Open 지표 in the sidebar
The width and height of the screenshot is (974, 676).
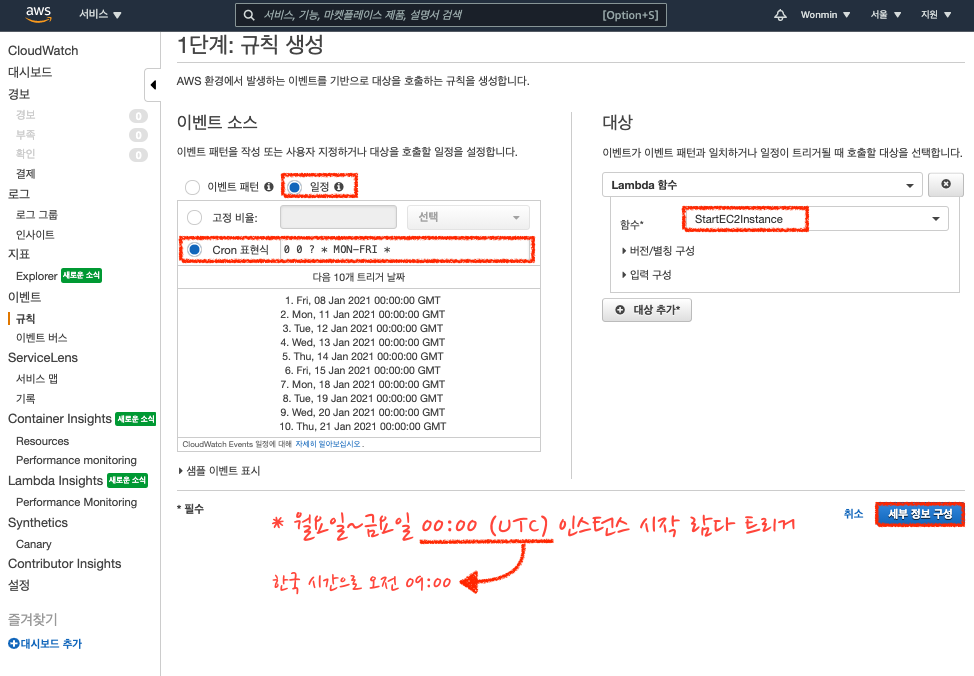click(x=19, y=254)
